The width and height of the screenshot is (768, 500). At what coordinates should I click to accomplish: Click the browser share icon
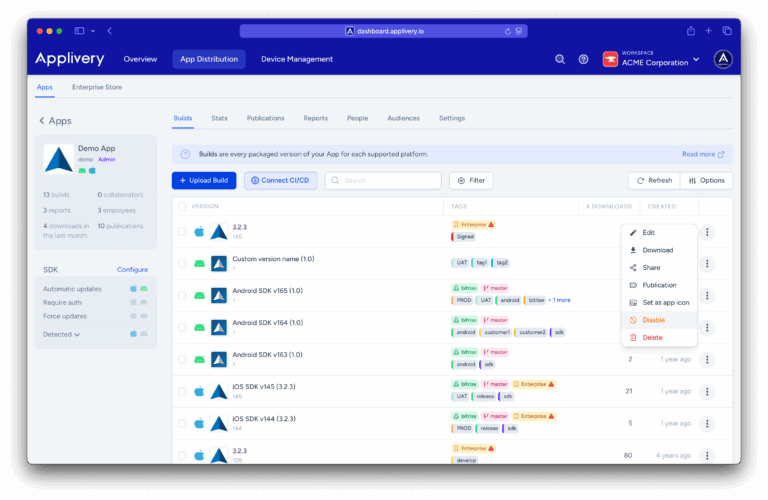(691, 31)
